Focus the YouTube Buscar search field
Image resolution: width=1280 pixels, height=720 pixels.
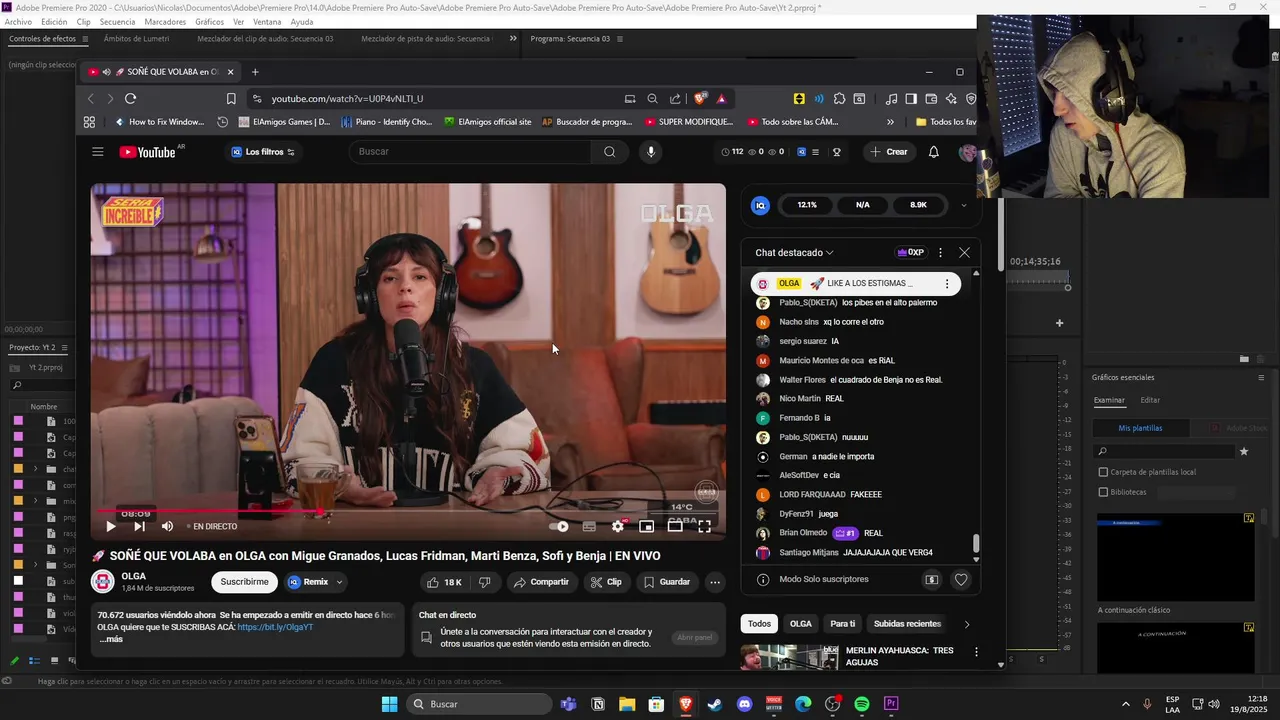coord(470,152)
